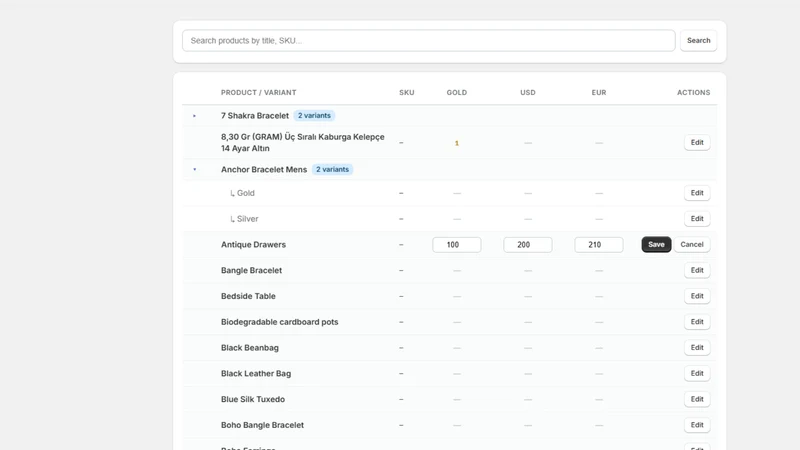Edit the Antique Drawers GOLD value field
This screenshot has height=450, width=800.
click(x=457, y=245)
